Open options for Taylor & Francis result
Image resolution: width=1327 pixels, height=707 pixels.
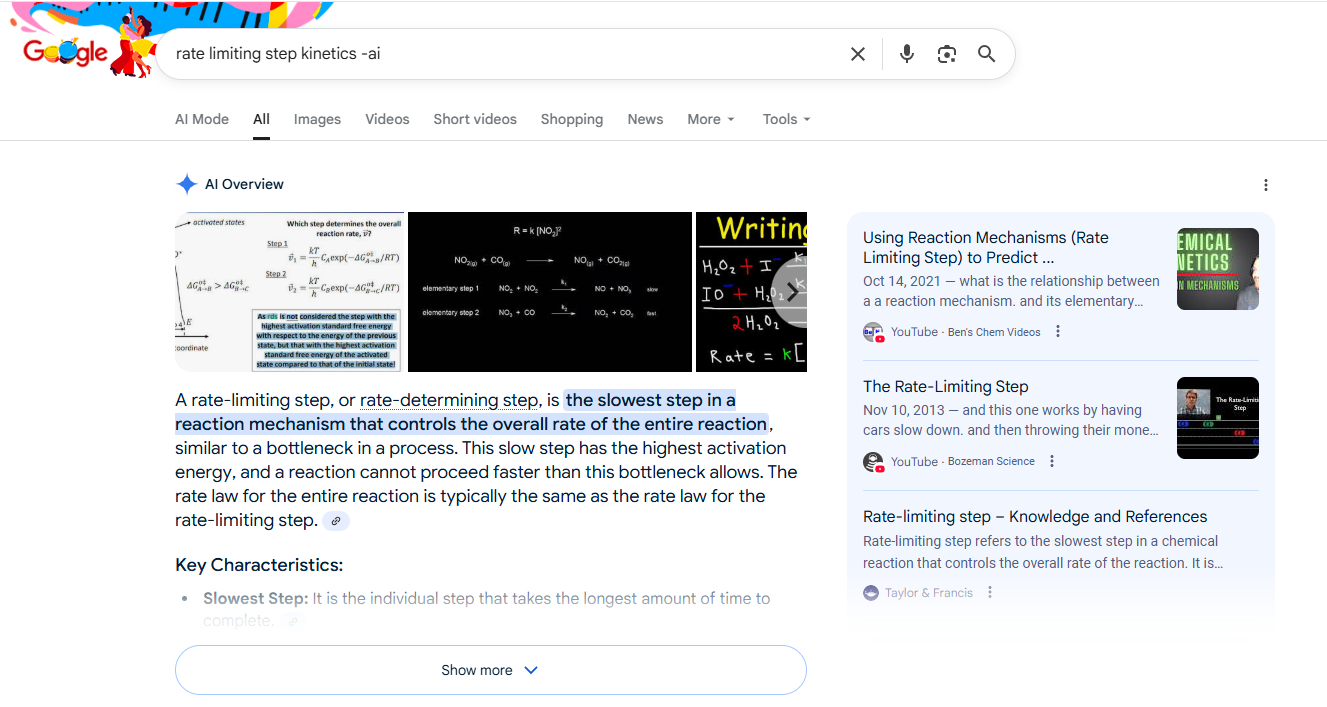pyautogui.click(x=990, y=592)
